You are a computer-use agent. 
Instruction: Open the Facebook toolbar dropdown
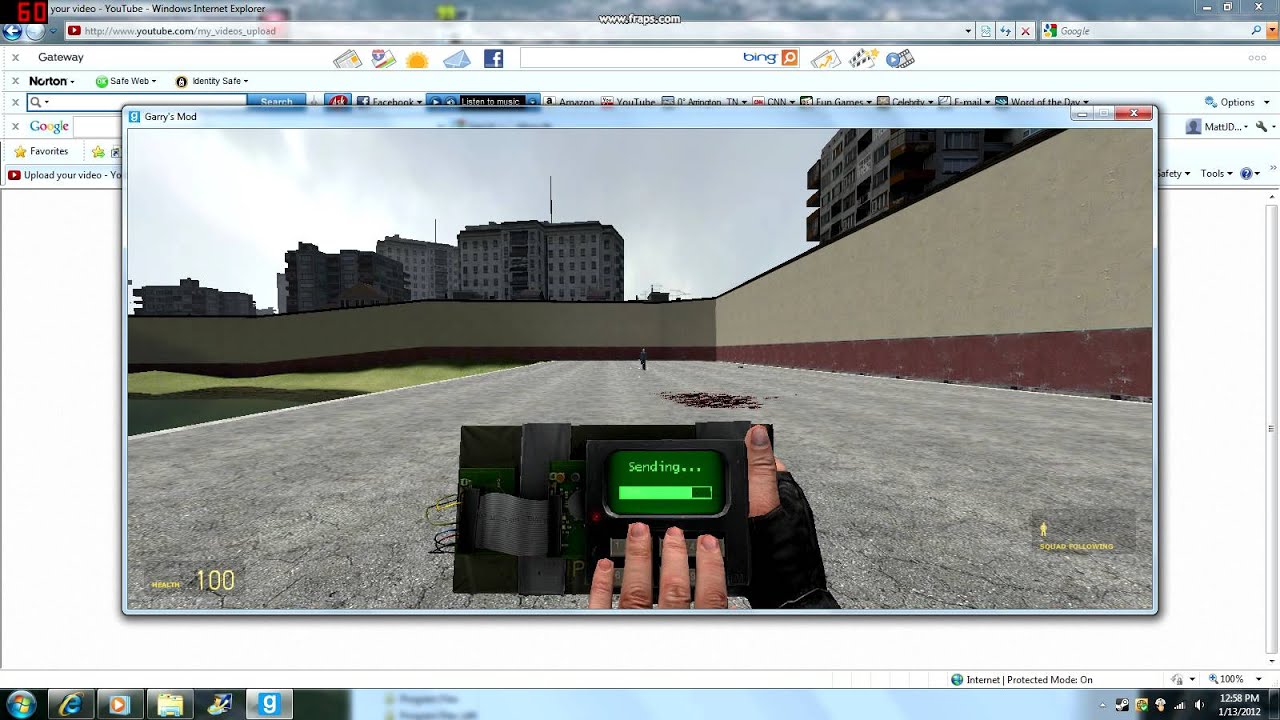tap(390, 101)
